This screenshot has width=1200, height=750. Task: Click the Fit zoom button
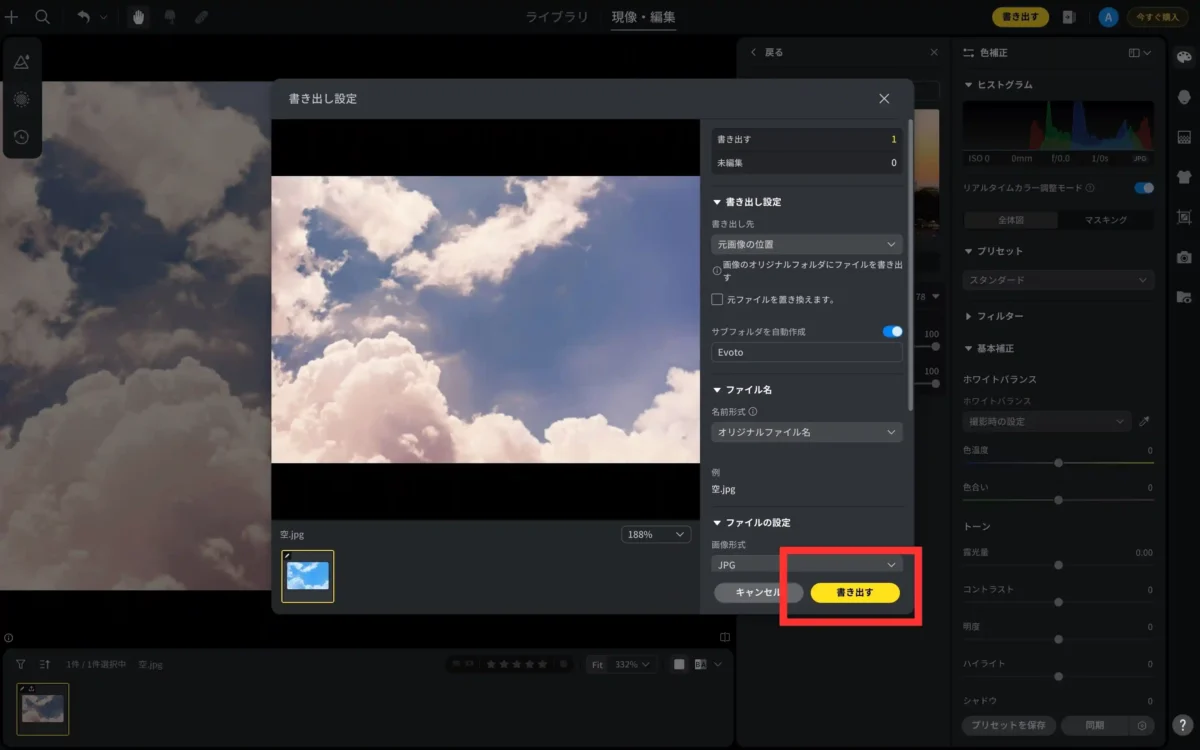click(x=597, y=664)
